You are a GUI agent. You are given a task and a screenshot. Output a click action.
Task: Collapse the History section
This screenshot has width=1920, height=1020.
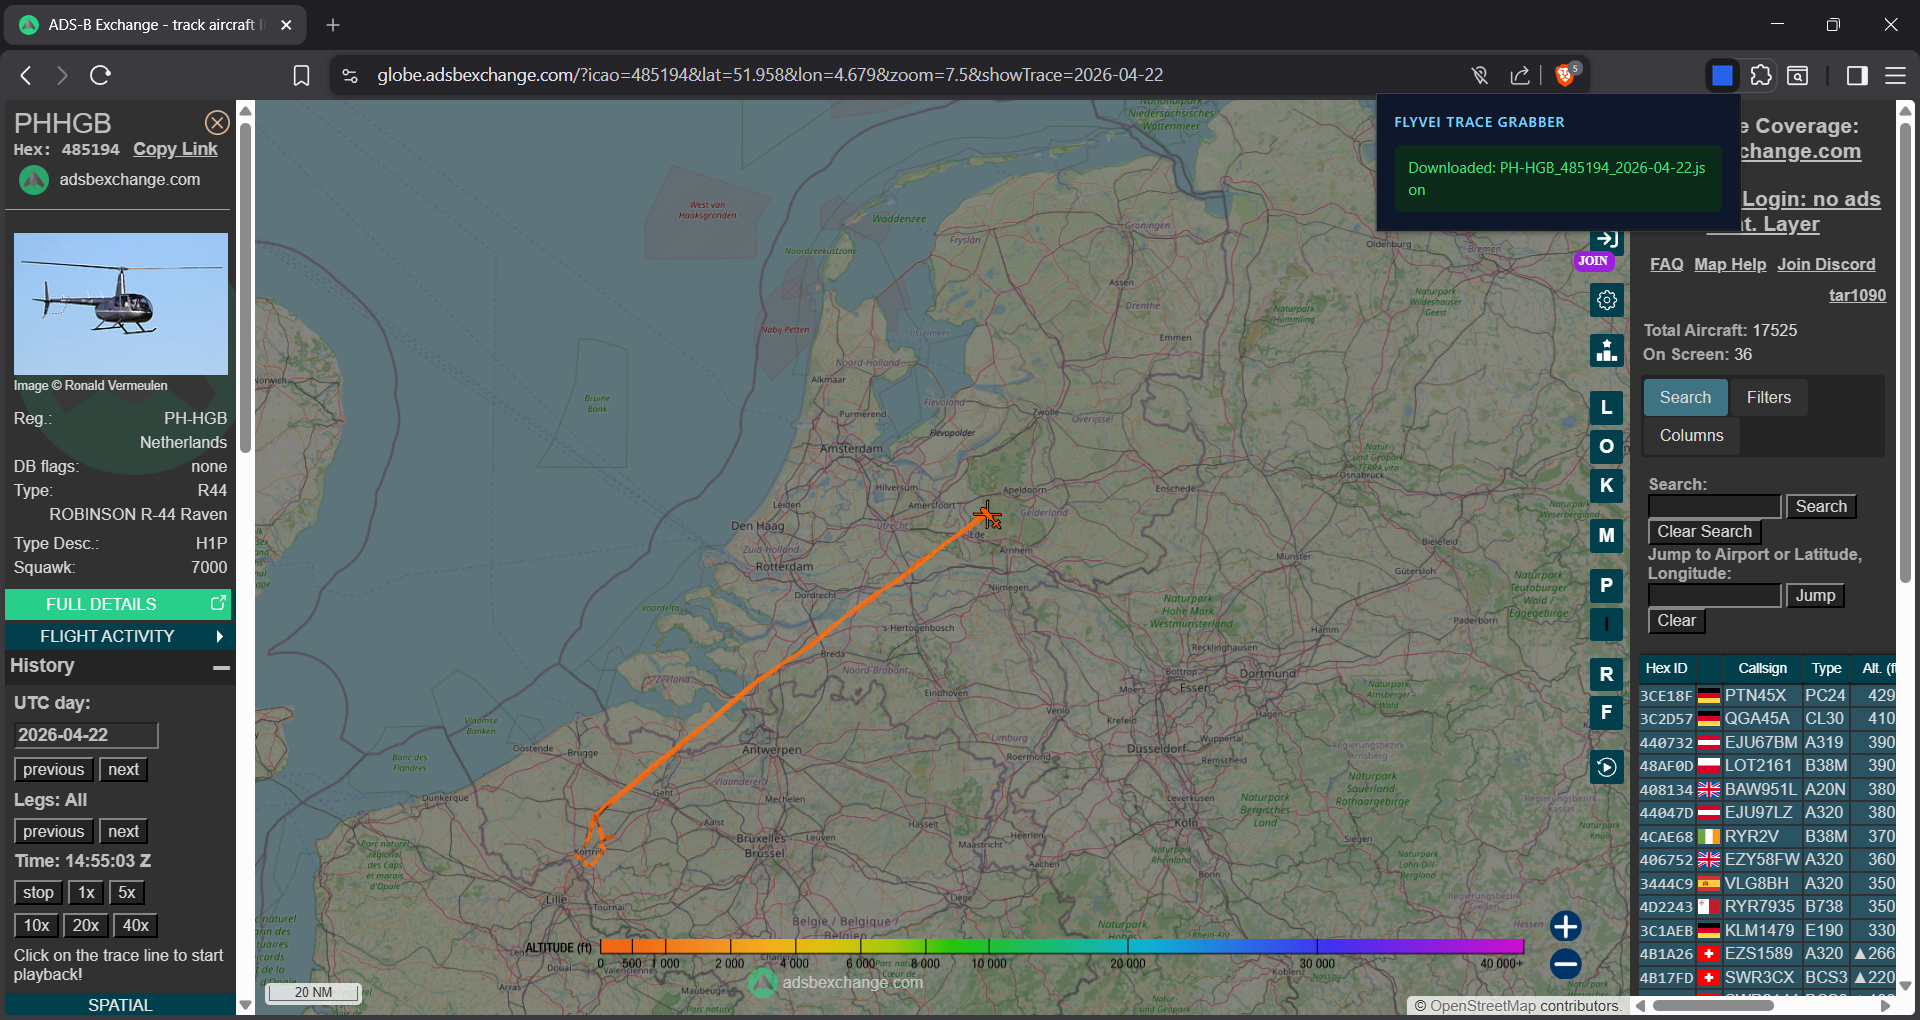[222, 667]
